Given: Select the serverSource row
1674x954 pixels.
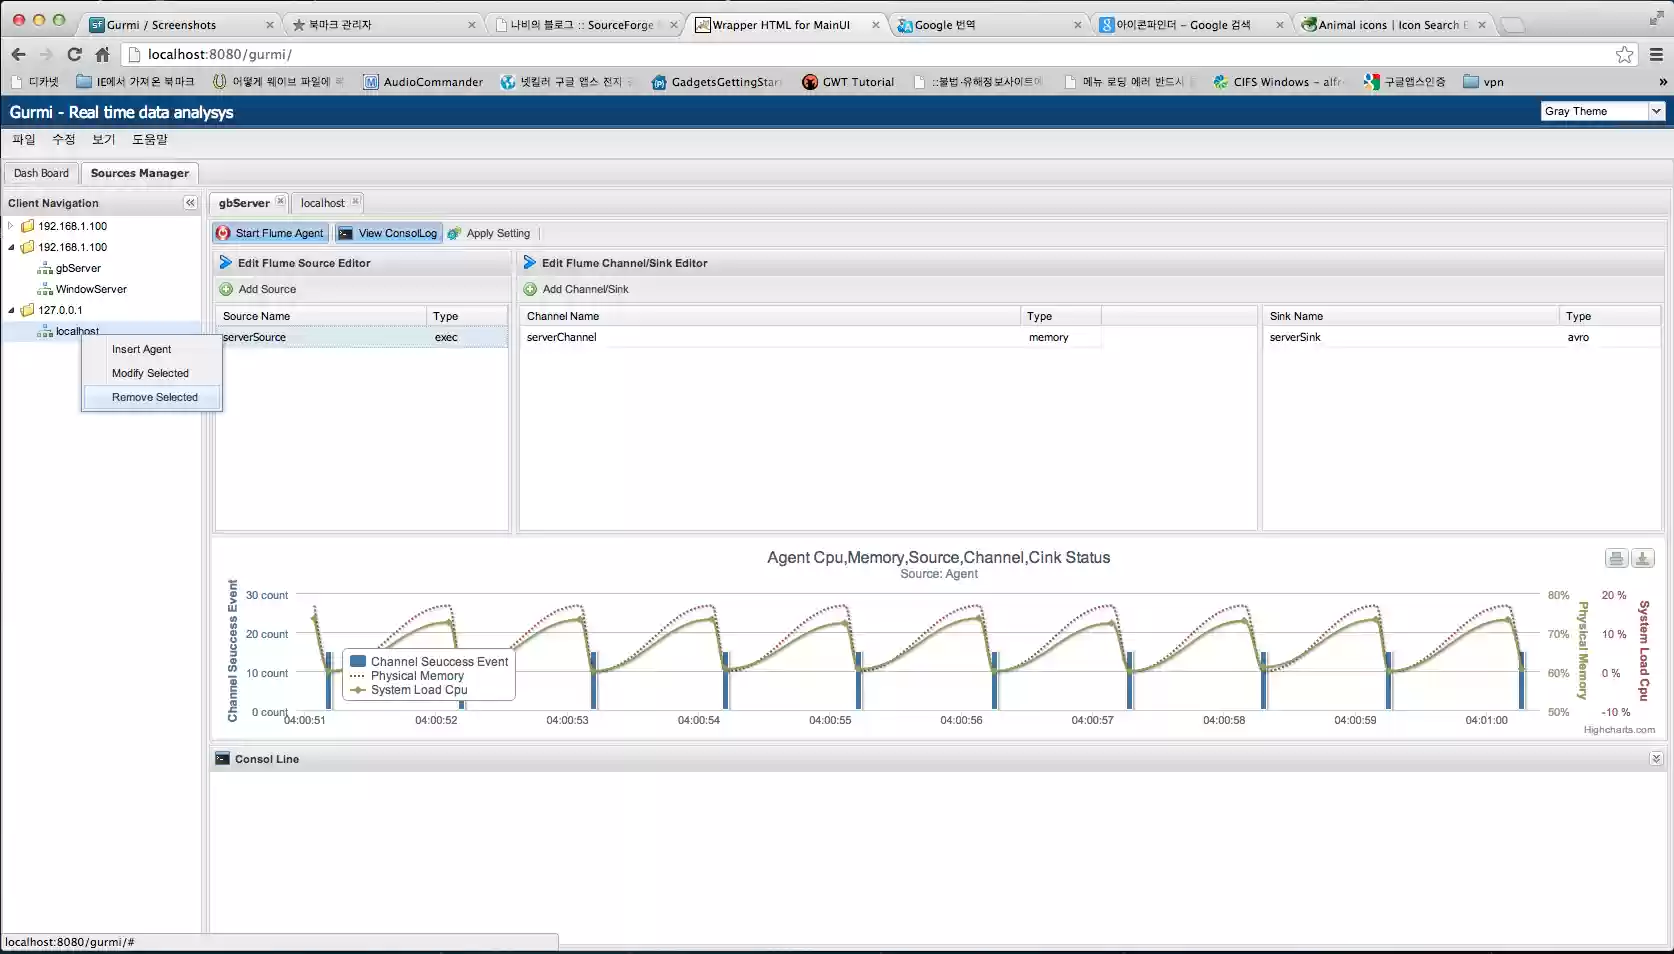Looking at the screenshot, I should point(362,337).
